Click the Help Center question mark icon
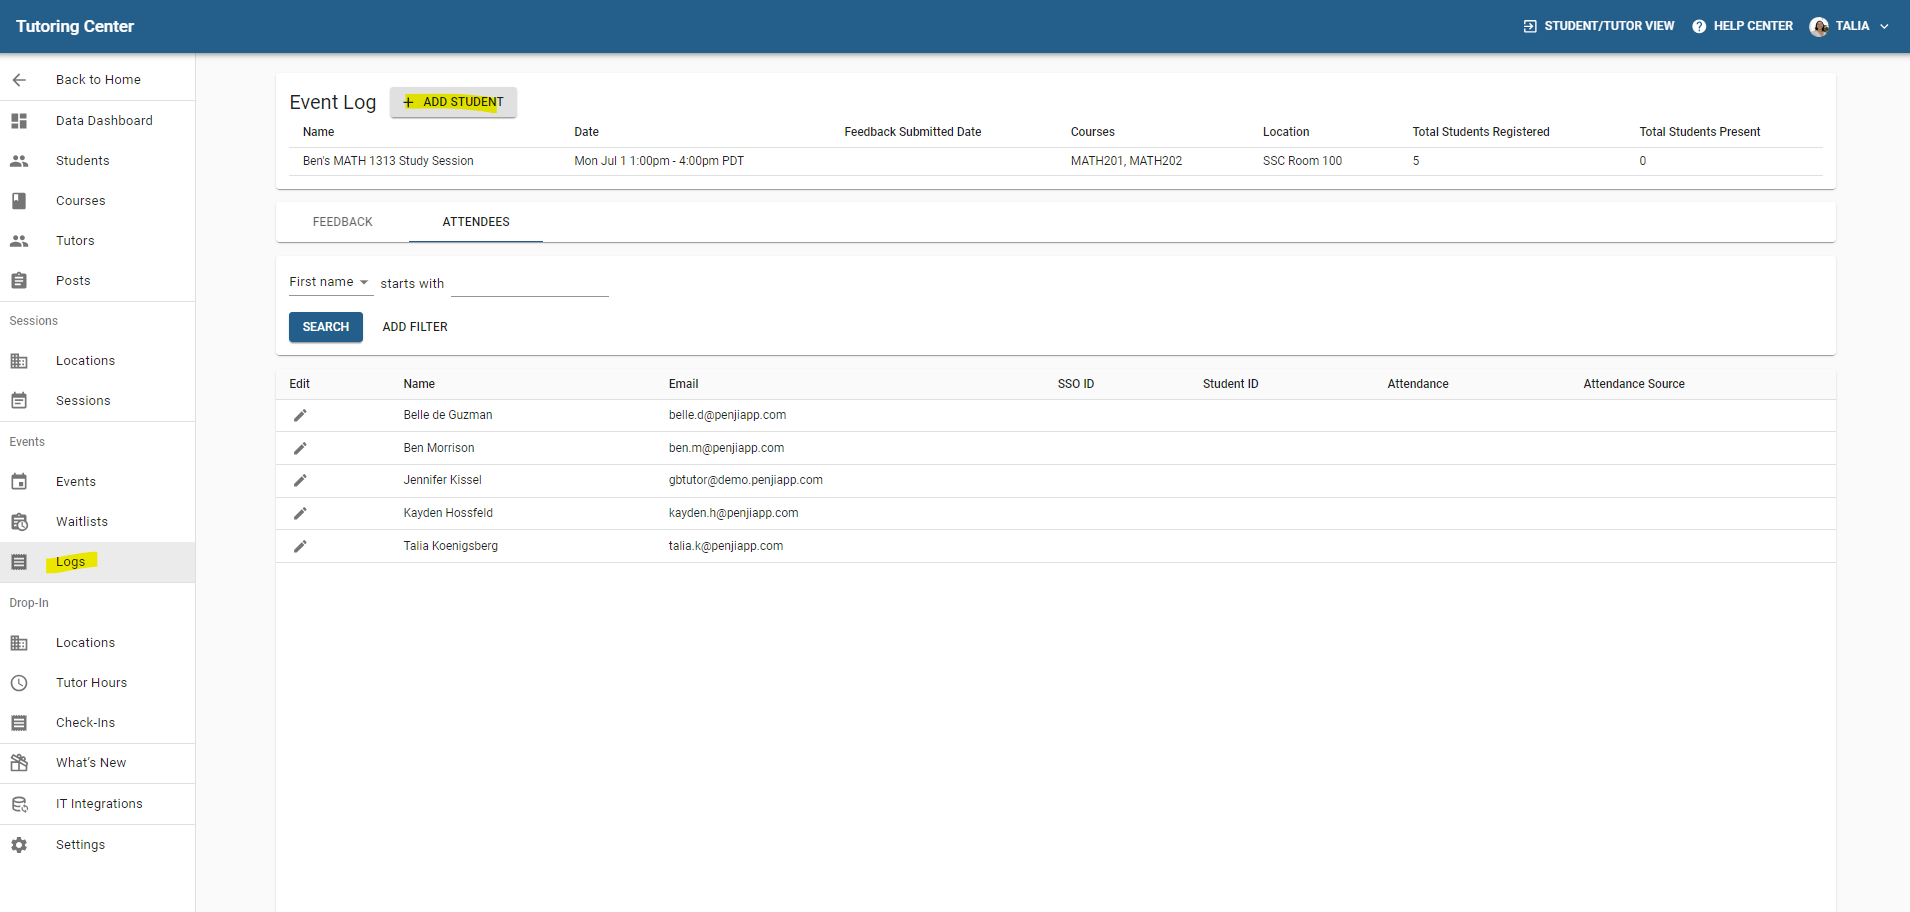This screenshot has width=1910, height=912. pyautogui.click(x=1699, y=26)
